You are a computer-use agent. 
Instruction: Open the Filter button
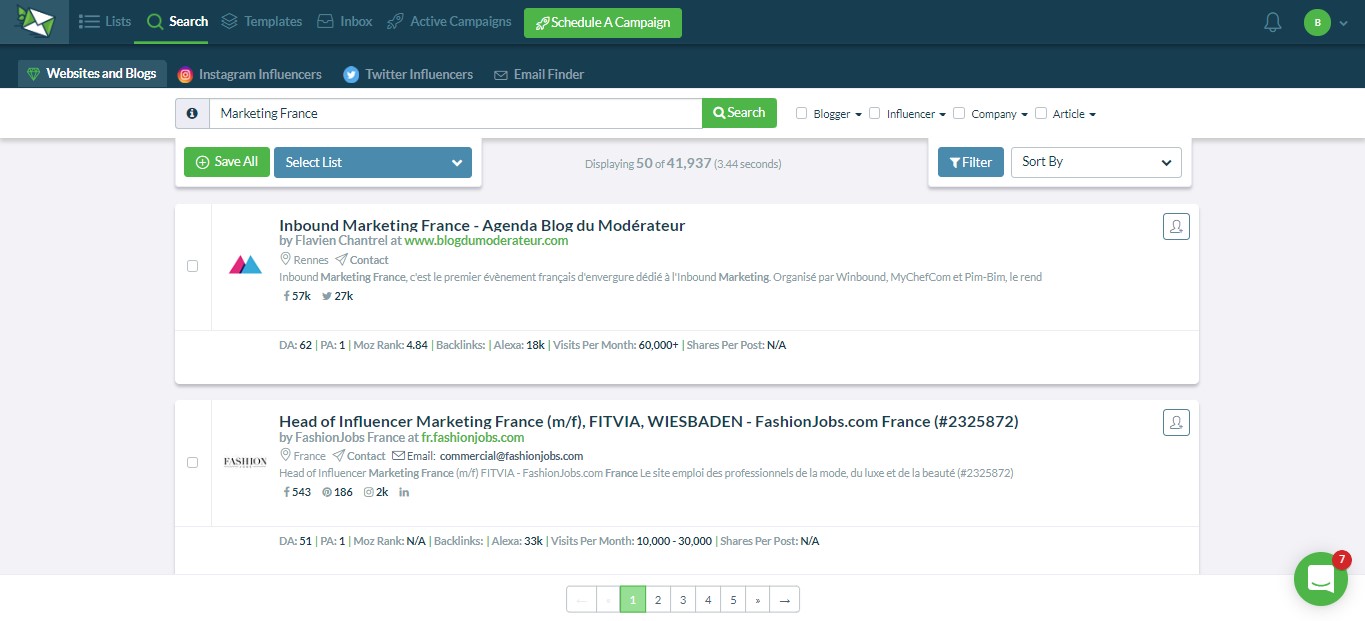tap(971, 162)
